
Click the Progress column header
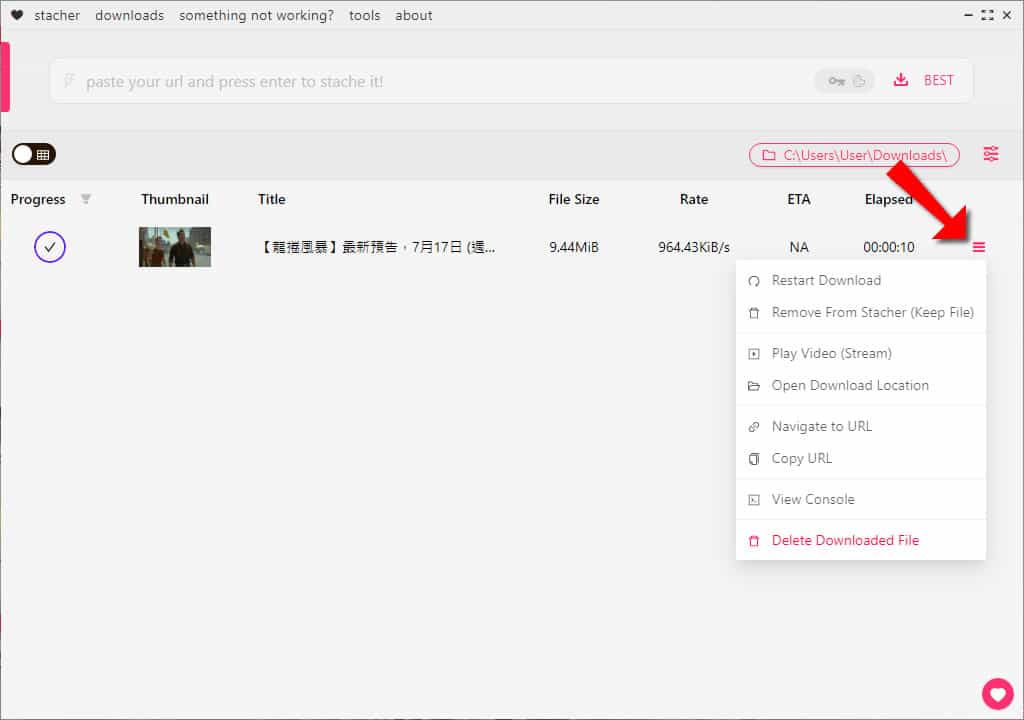tap(38, 199)
